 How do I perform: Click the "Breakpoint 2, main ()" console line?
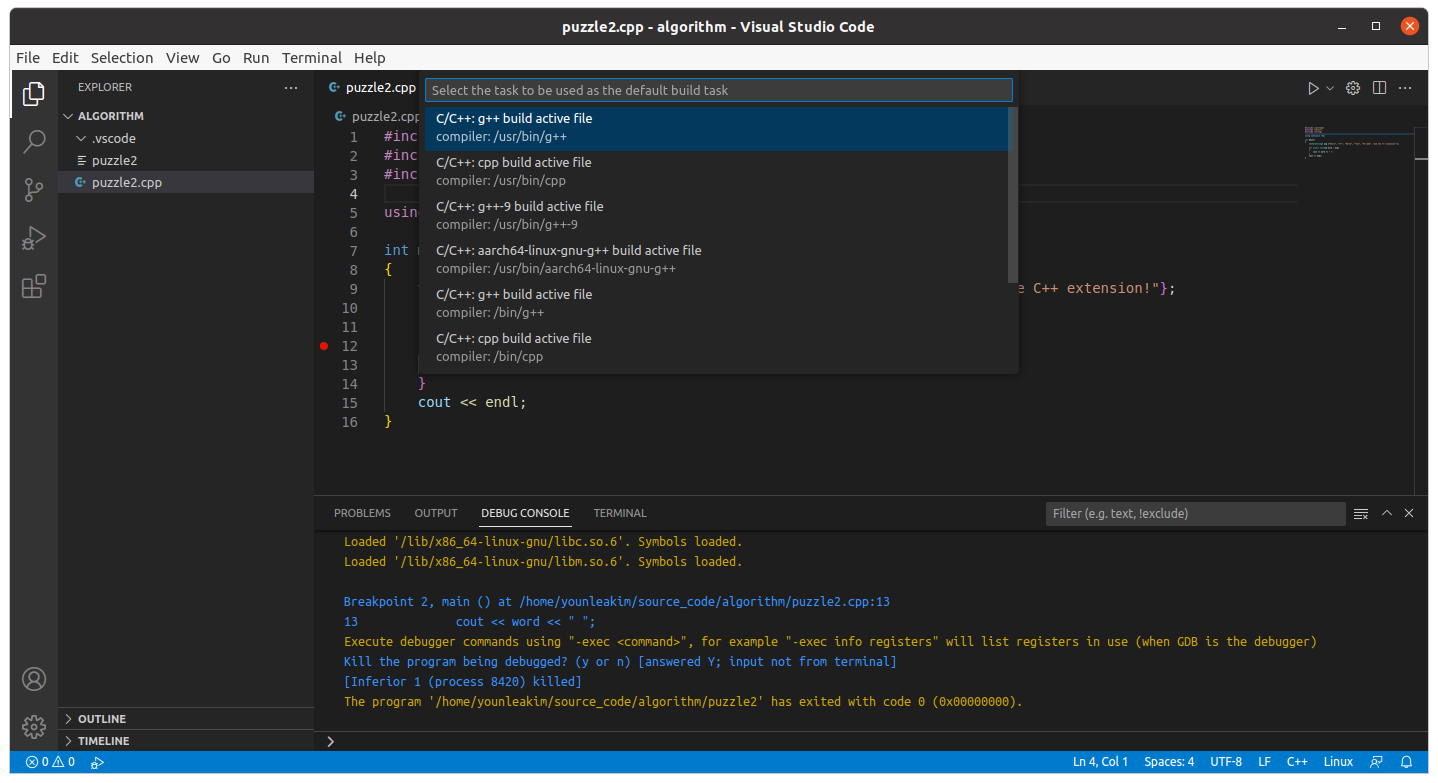[x=617, y=601]
